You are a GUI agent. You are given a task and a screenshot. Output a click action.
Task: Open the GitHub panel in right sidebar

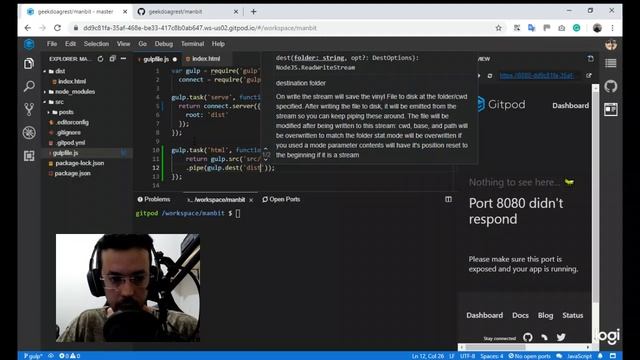(611, 86)
